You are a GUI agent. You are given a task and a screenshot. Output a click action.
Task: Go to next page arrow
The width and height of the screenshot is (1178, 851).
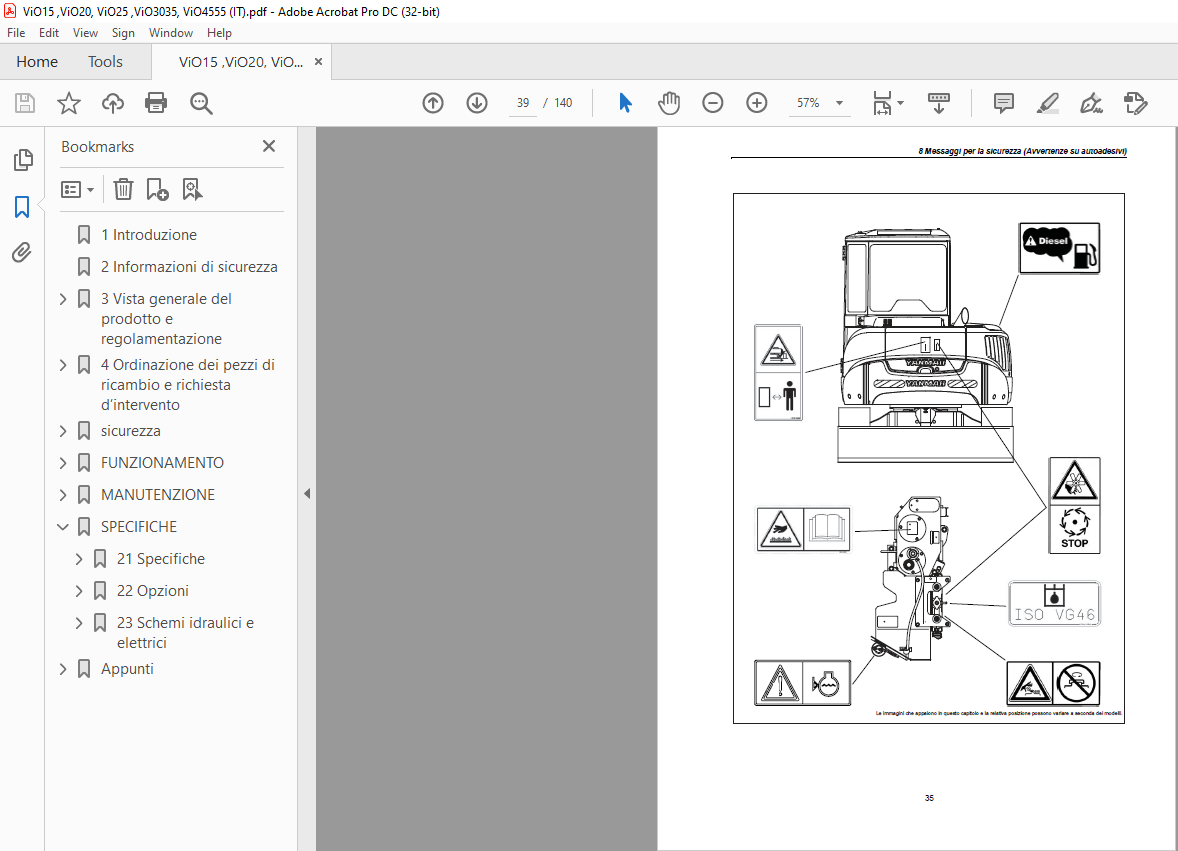tap(477, 103)
